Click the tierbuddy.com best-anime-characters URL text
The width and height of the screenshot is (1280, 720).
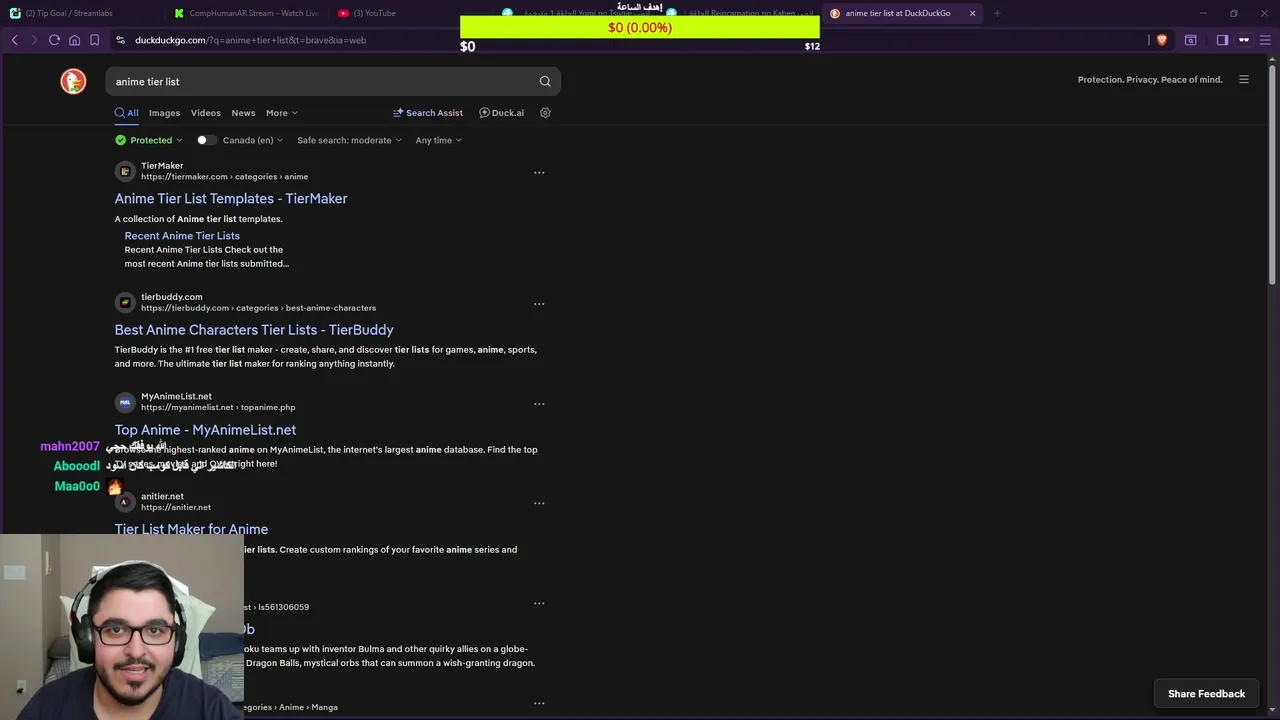coord(258,308)
